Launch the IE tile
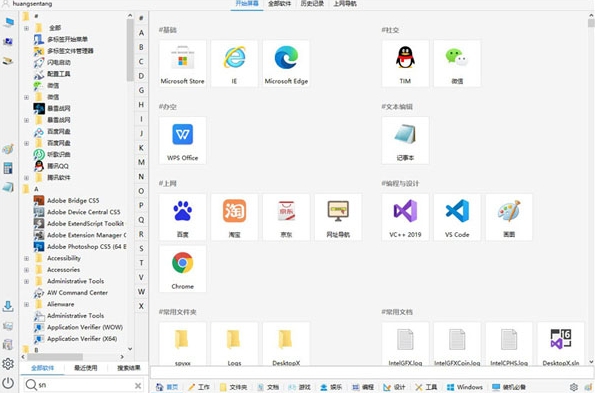This screenshot has width=595, height=393. point(234,64)
